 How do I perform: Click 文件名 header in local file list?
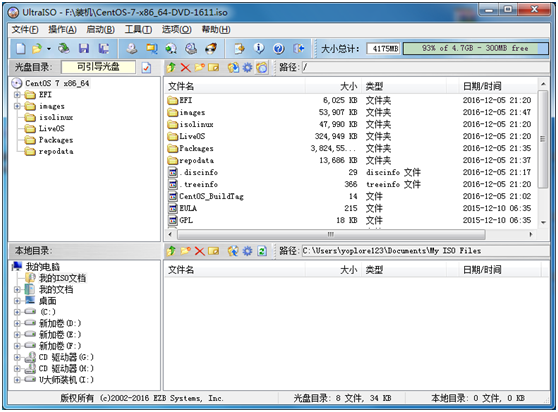235,270
